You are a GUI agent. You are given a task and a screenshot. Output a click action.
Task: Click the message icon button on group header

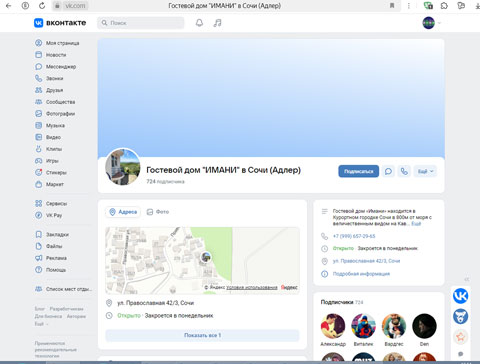click(388, 171)
